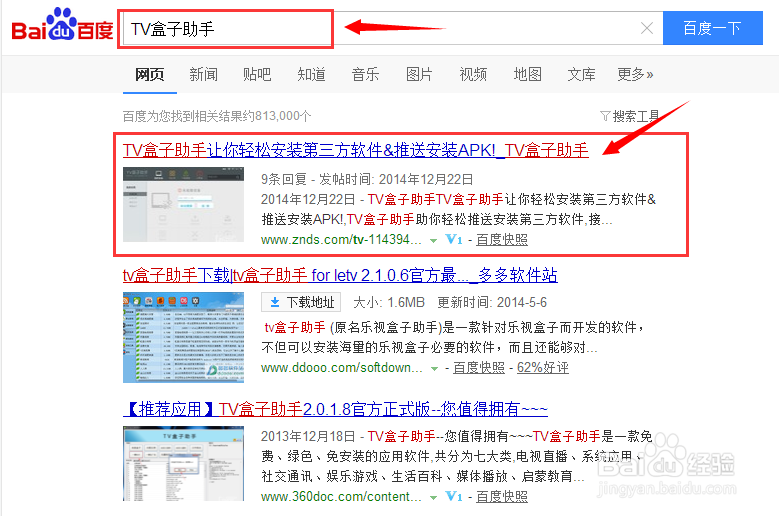
Task: Click thumbnail of 360doc.com result
Action: pos(183,463)
